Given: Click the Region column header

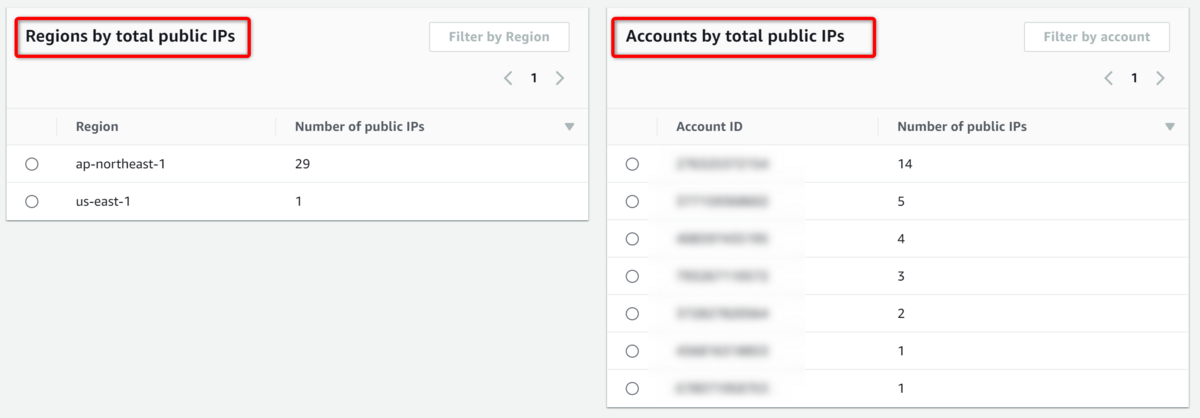Looking at the screenshot, I should [97, 127].
